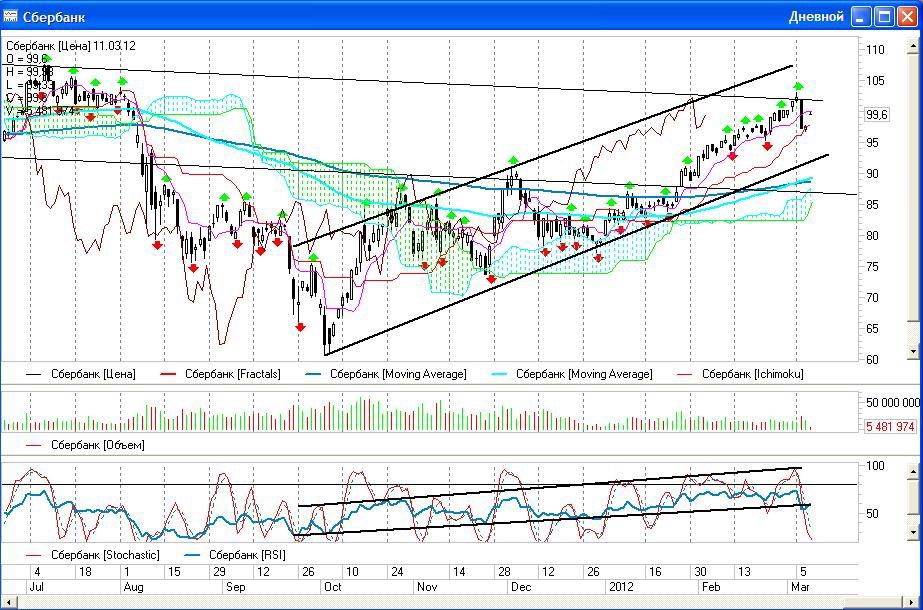The image size is (923, 610).
Task: Click the day label 16 on the time axis
Action: pyautogui.click(x=655, y=572)
